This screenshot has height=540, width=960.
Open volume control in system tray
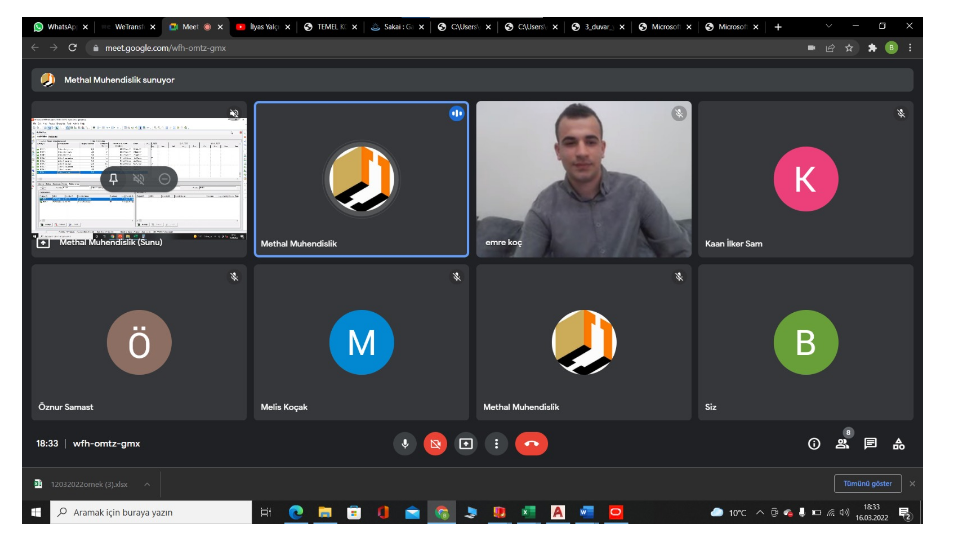click(x=845, y=512)
